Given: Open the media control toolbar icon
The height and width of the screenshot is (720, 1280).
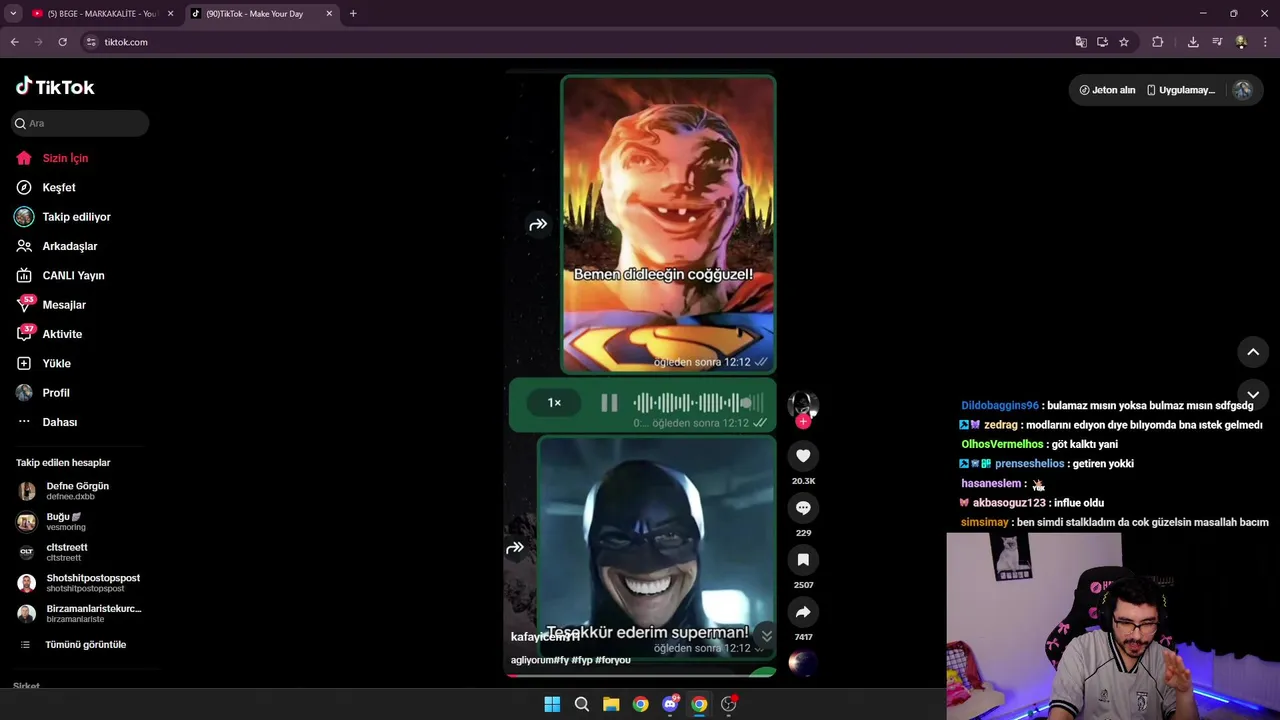Looking at the screenshot, I should pos(1217,42).
